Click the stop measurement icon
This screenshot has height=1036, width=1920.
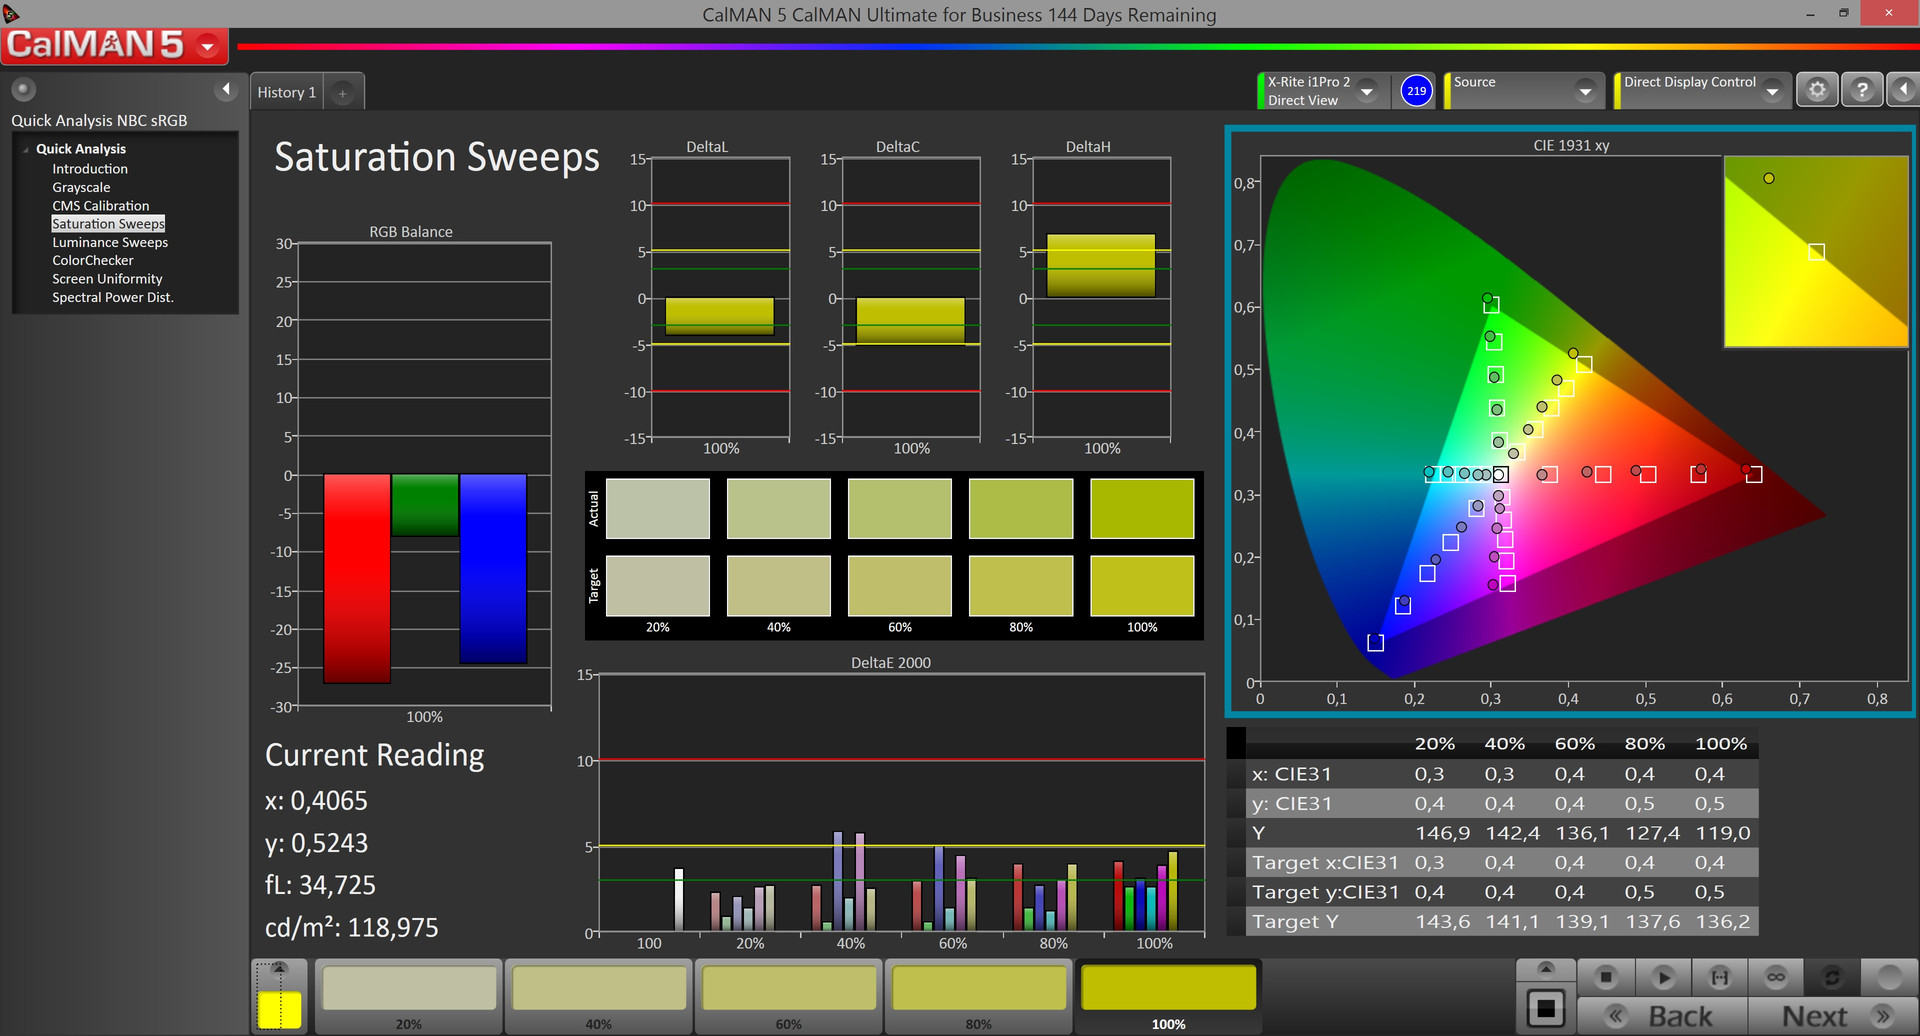(x=1606, y=977)
